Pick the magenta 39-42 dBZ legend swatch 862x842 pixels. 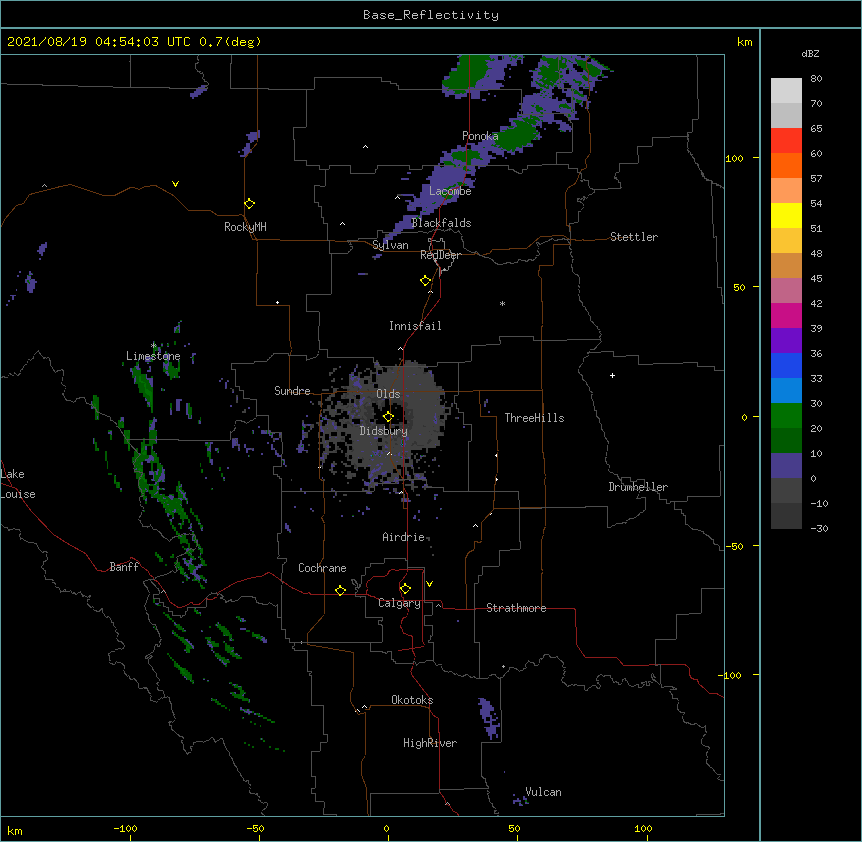point(786,315)
